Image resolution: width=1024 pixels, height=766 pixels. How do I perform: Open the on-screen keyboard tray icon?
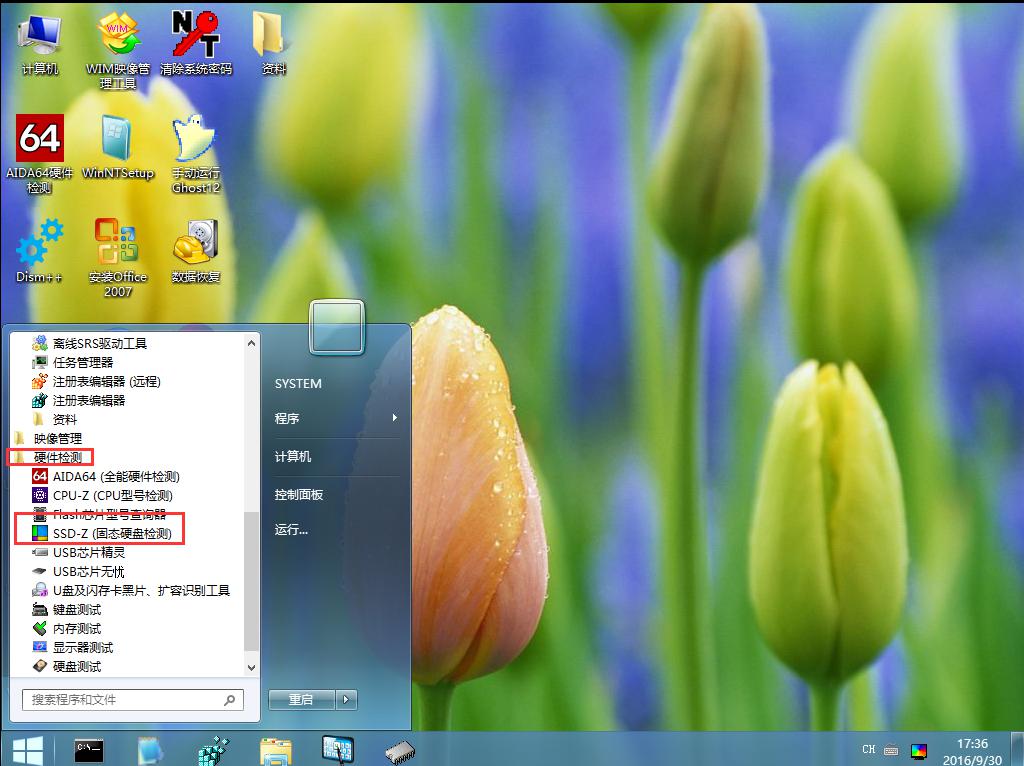click(x=891, y=750)
